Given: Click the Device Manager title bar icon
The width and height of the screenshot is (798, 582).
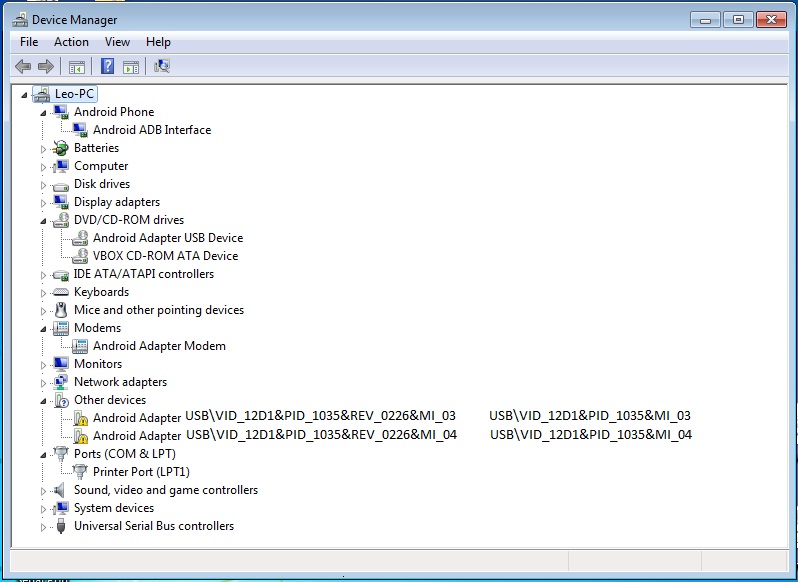Looking at the screenshot, I should point(20,20).
